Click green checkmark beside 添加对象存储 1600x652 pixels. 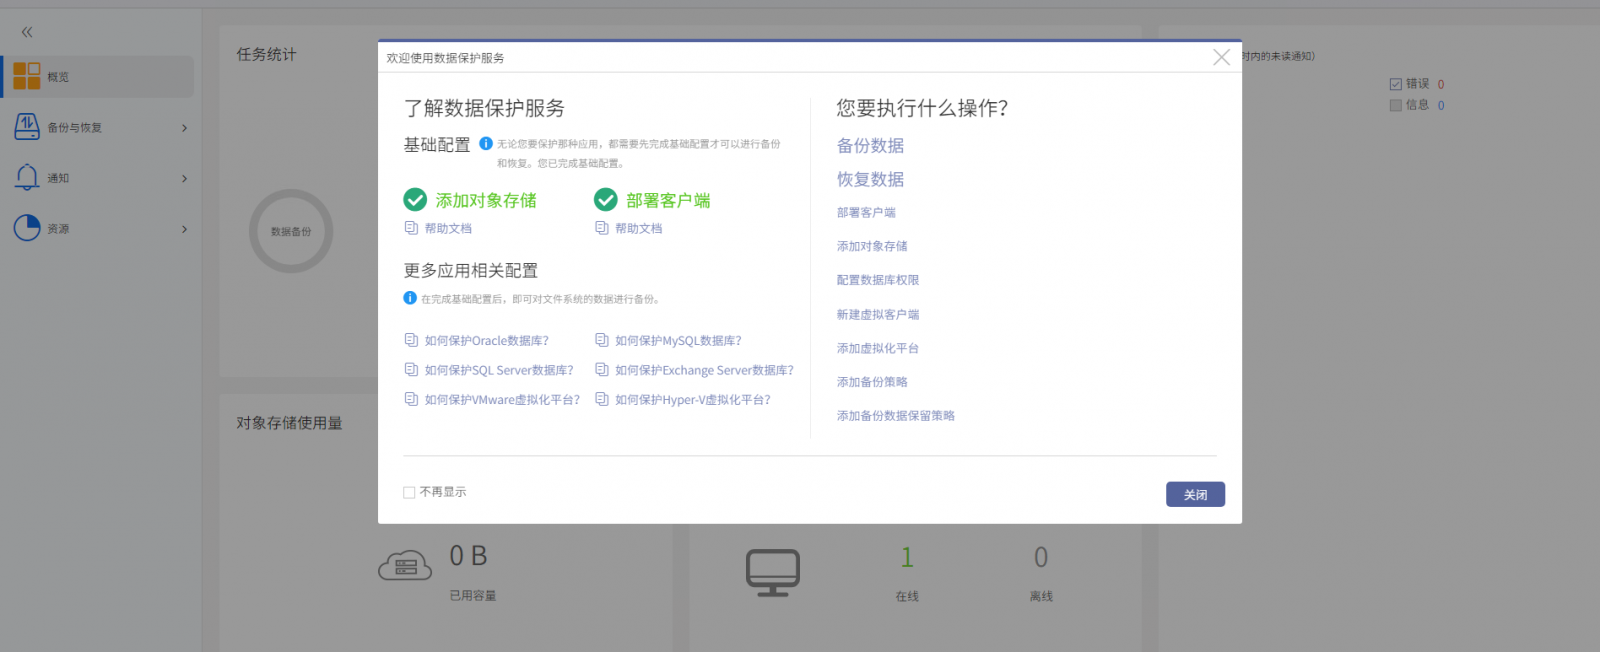pos(415,200)
